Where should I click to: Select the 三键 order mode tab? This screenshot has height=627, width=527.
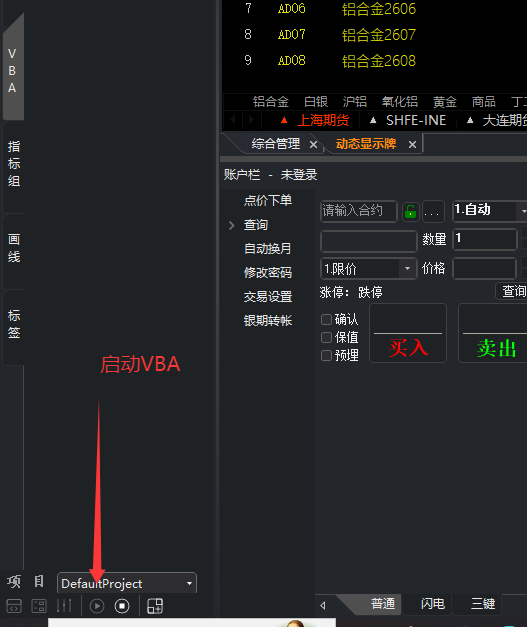pos(483,604)
